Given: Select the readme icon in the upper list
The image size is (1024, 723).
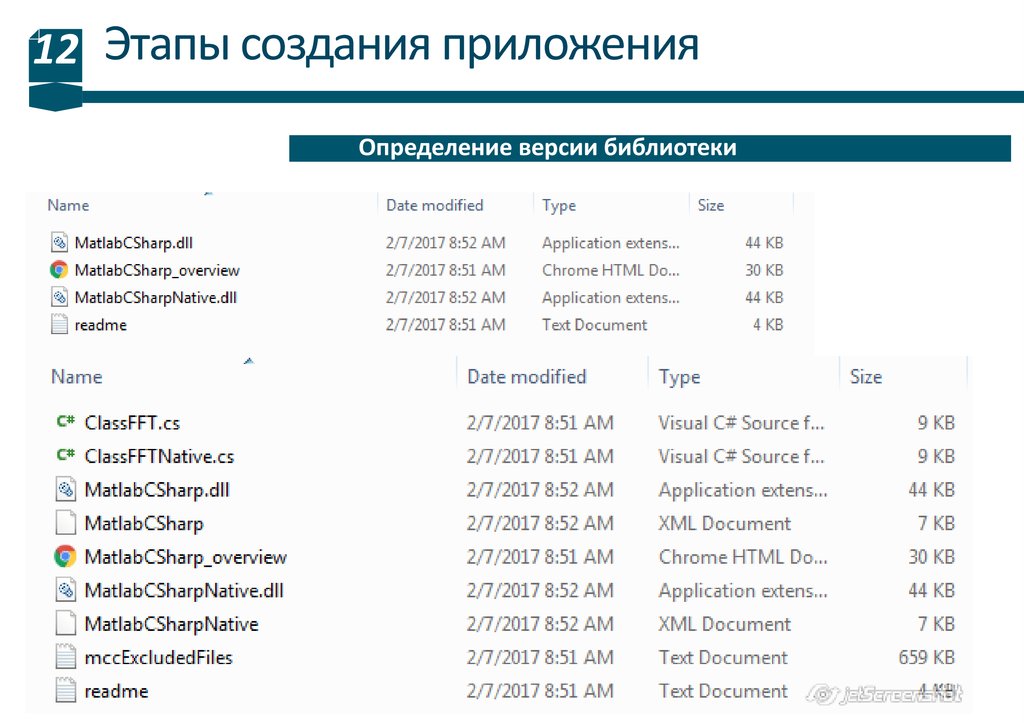Looking at the screenshot, I should point(59,325).
